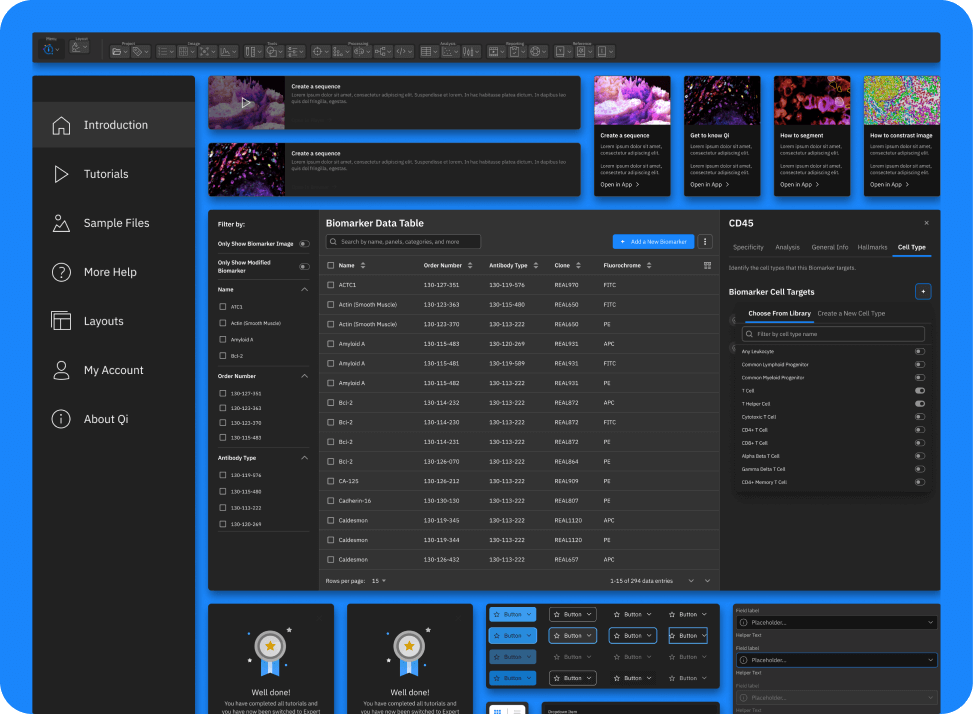
Task: Open My Account in the sidebar
Action: 114,370
